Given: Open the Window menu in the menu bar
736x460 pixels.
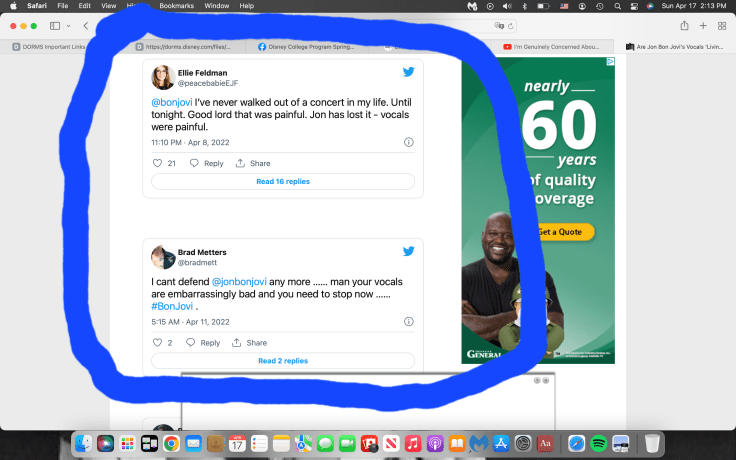Looking at the screenshot, I should coord(216,6).
